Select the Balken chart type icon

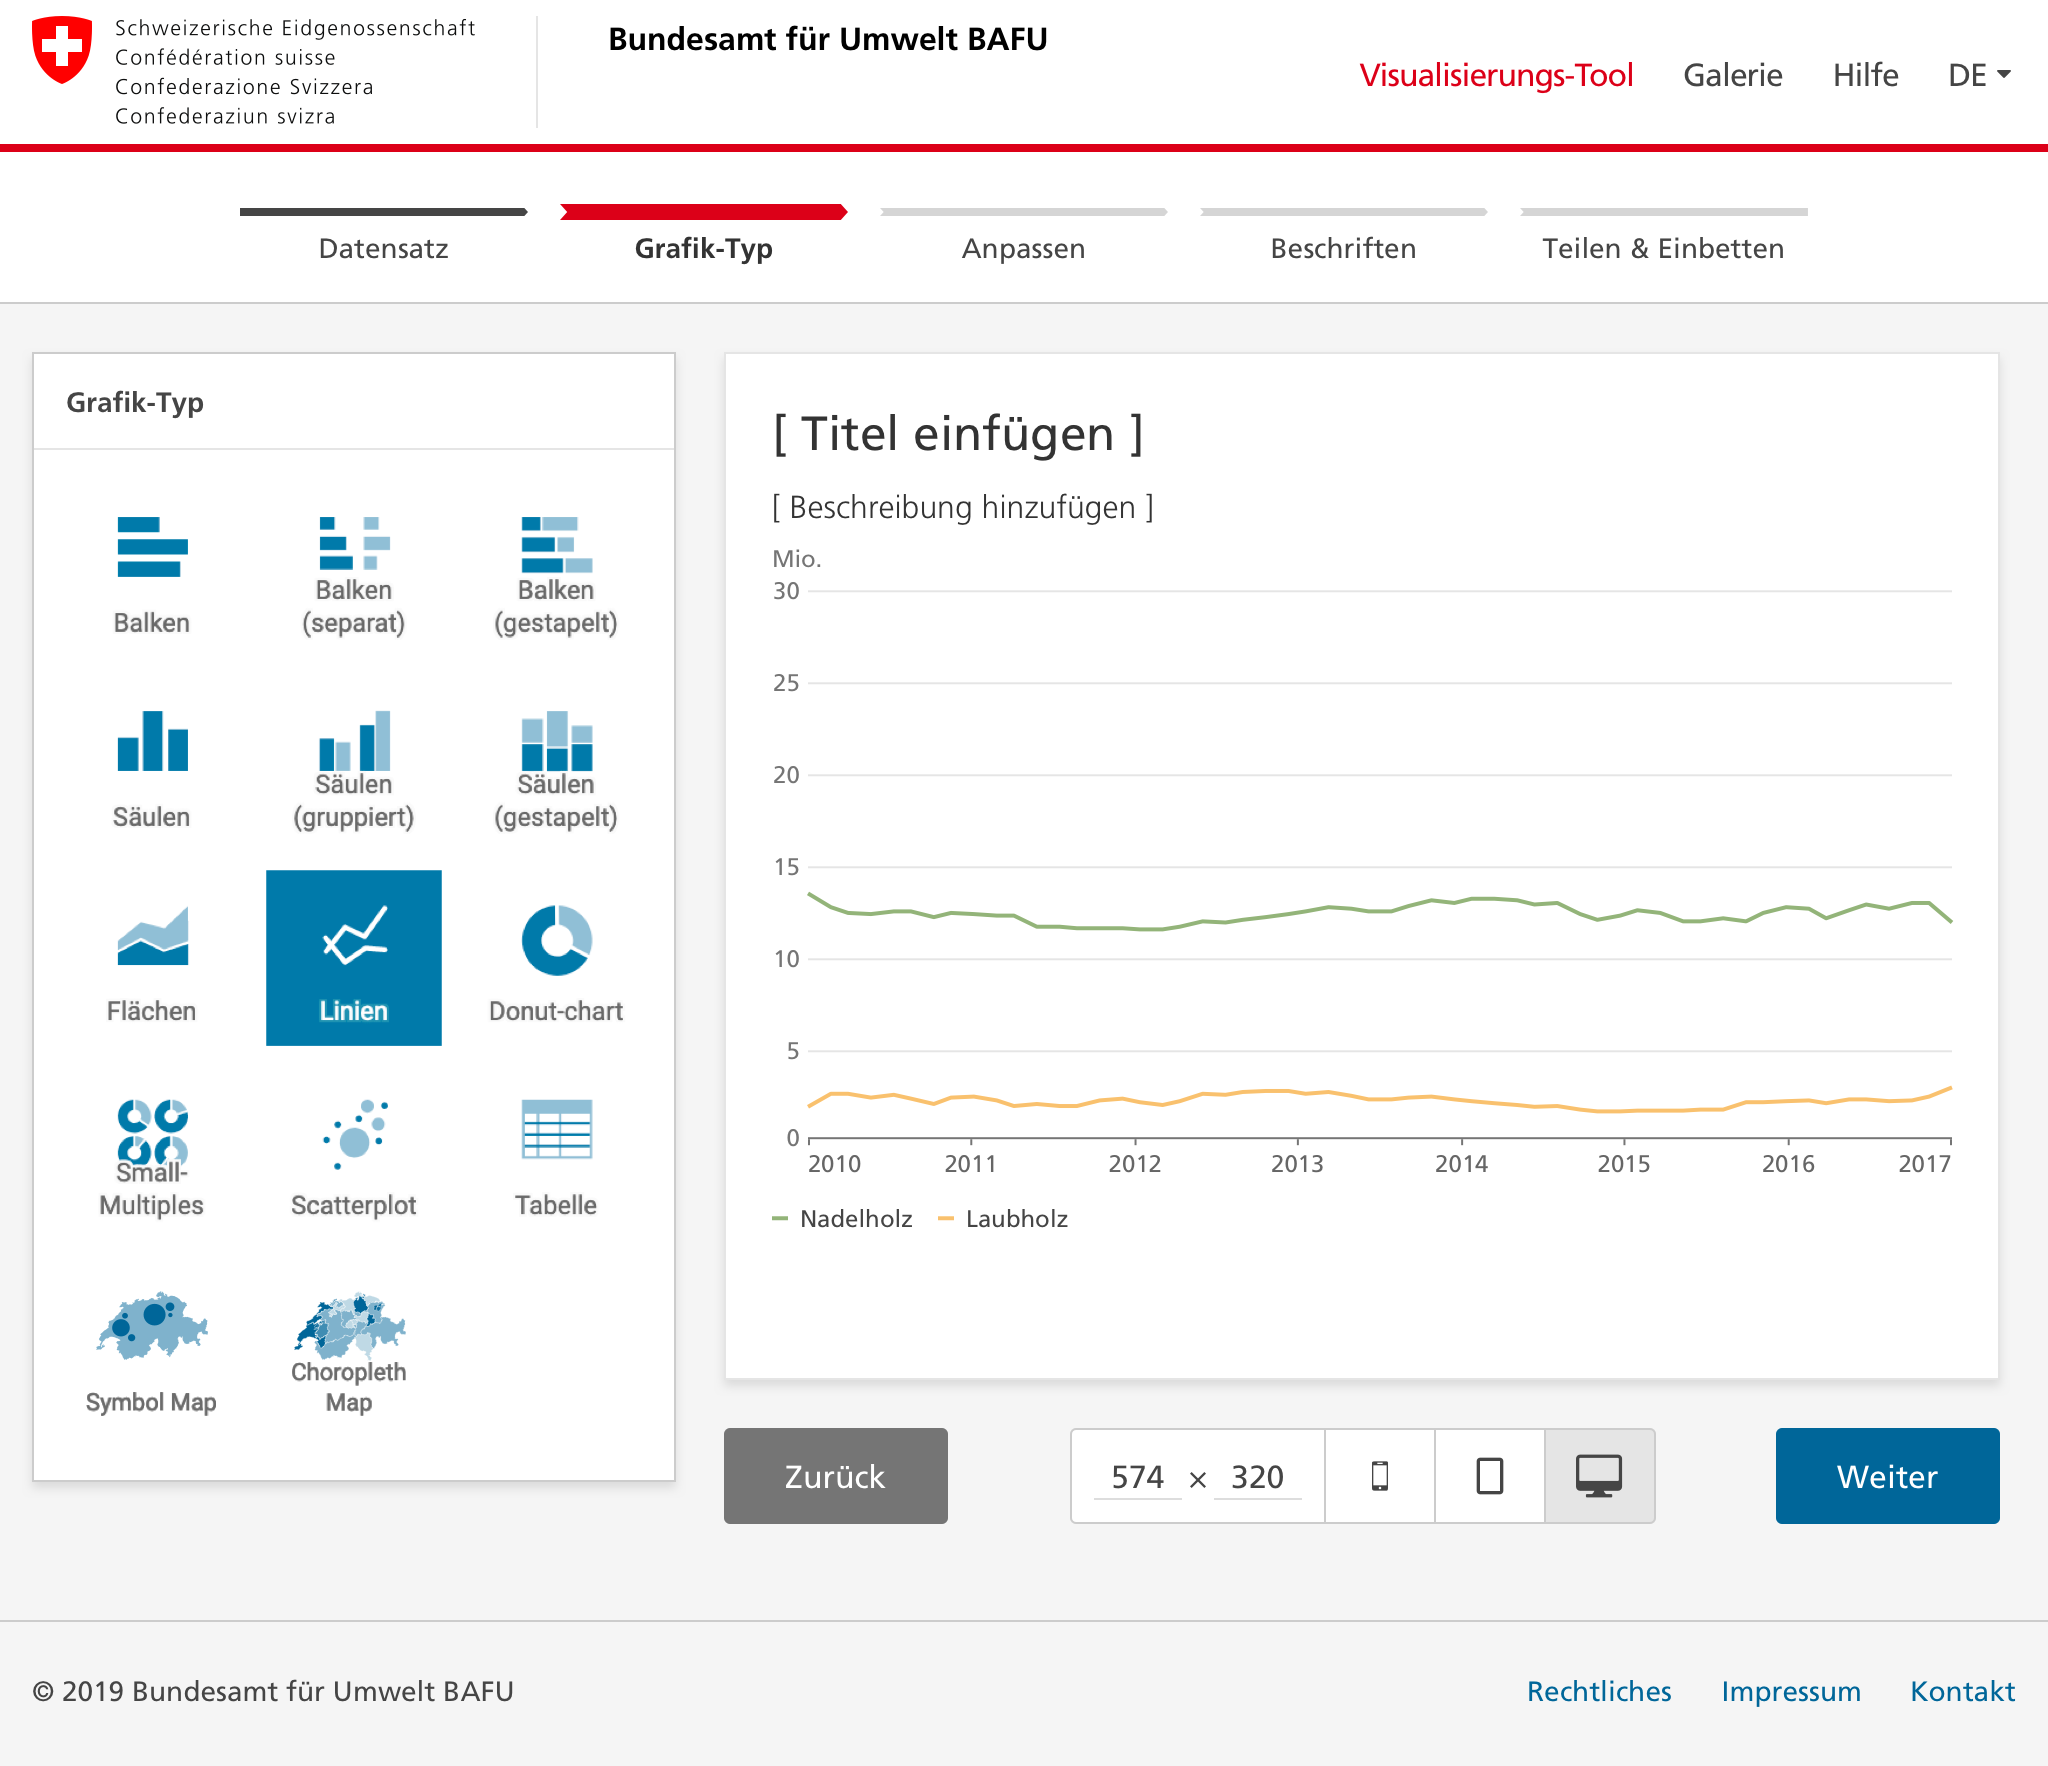(x=152, y=548)
